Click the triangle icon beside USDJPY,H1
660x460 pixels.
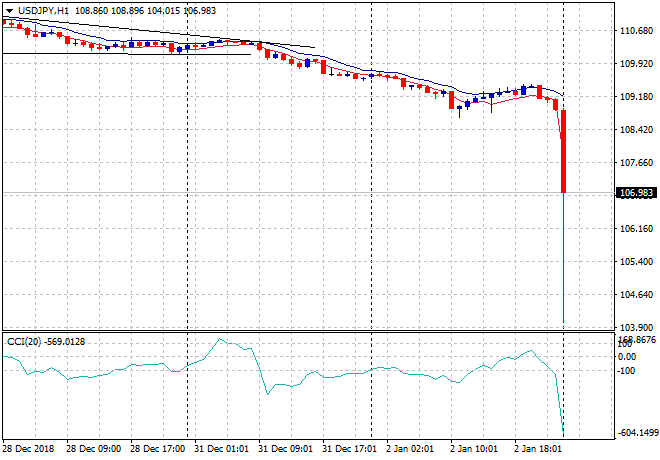(9, 10)
